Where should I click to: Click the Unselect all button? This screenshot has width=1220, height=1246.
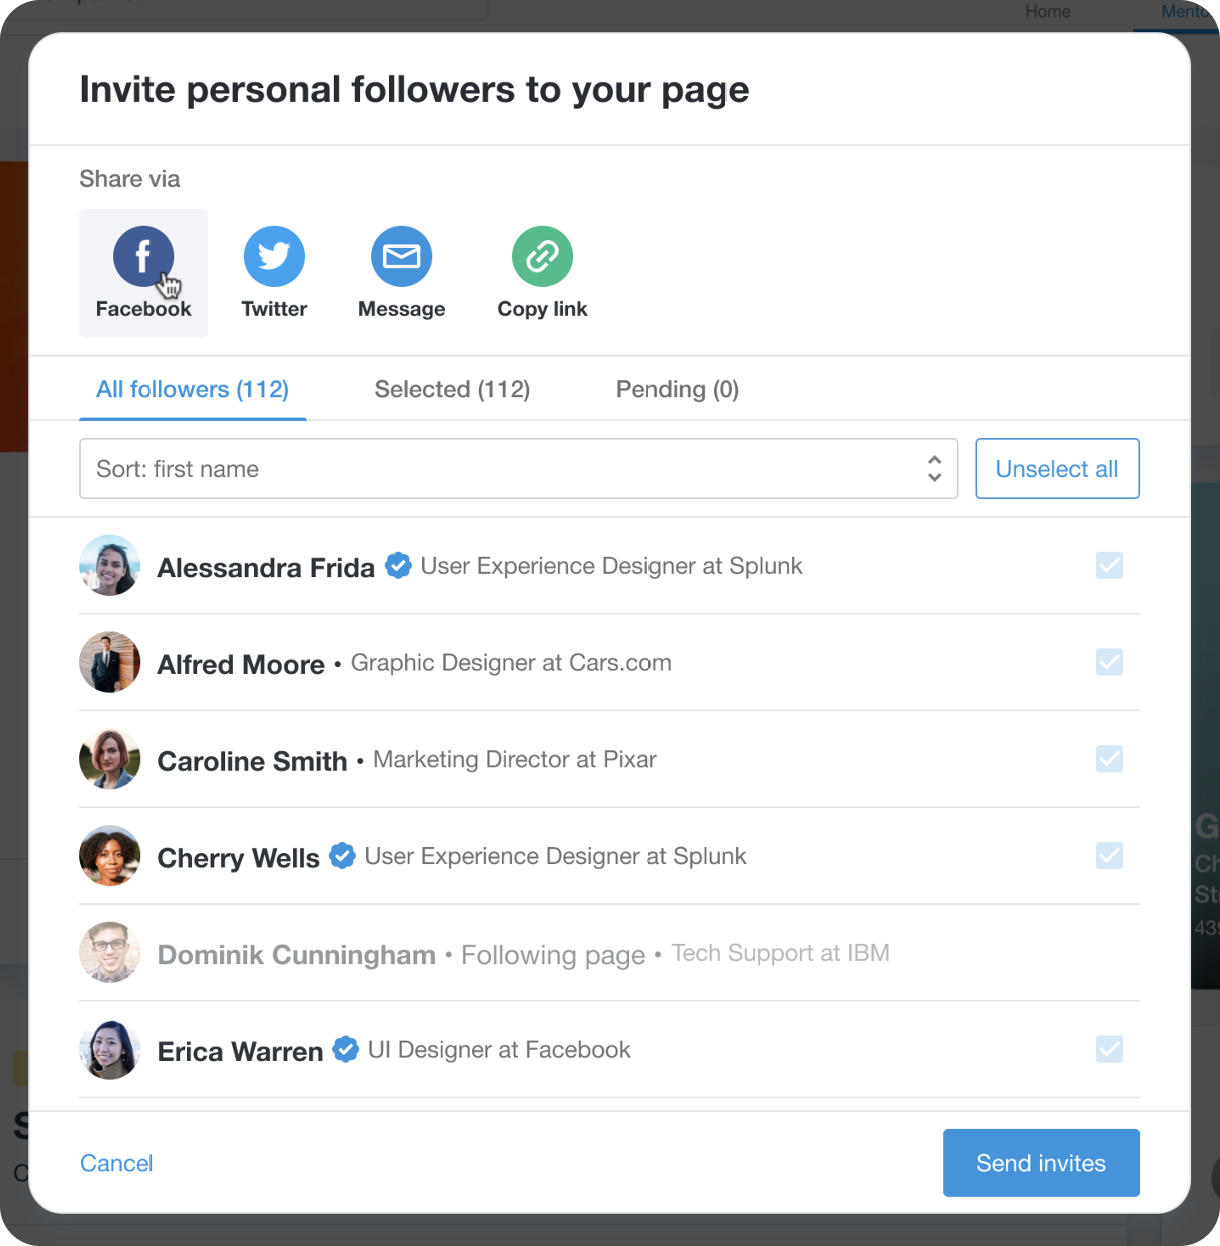coord(1057,468)
